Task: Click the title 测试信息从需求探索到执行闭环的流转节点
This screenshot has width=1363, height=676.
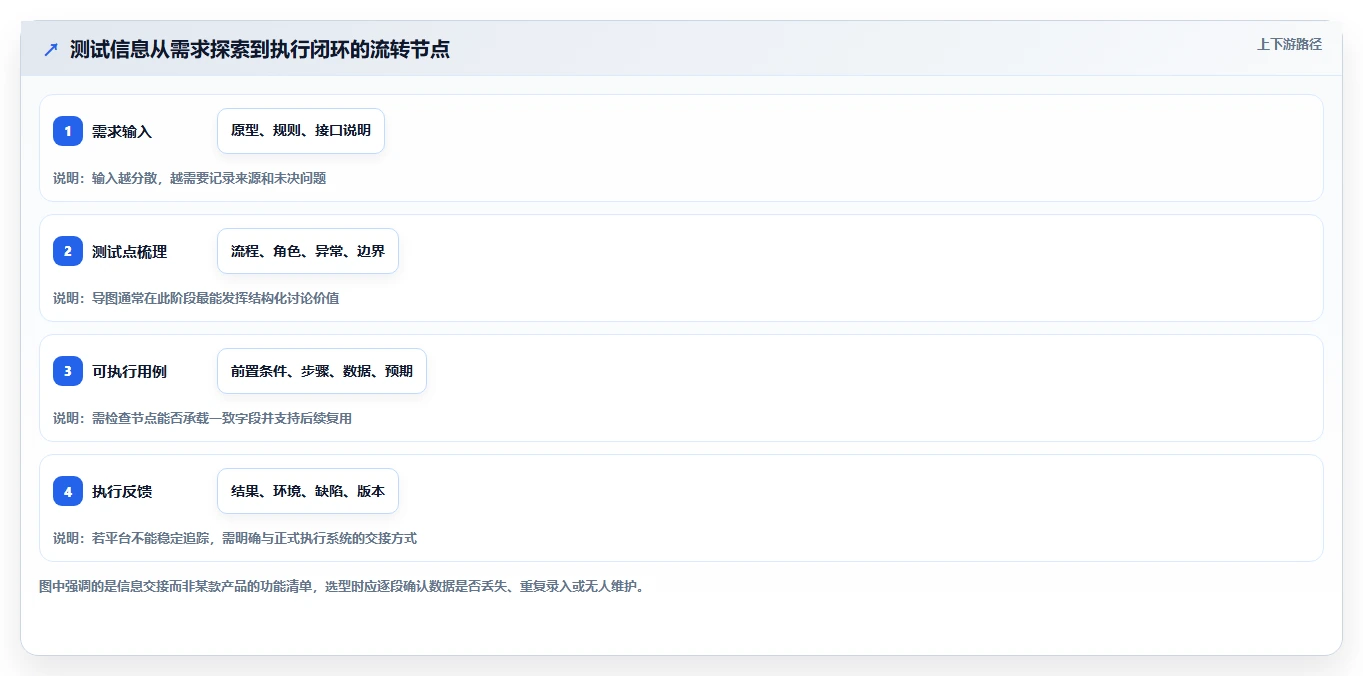Action: click(x=260, y=50)
